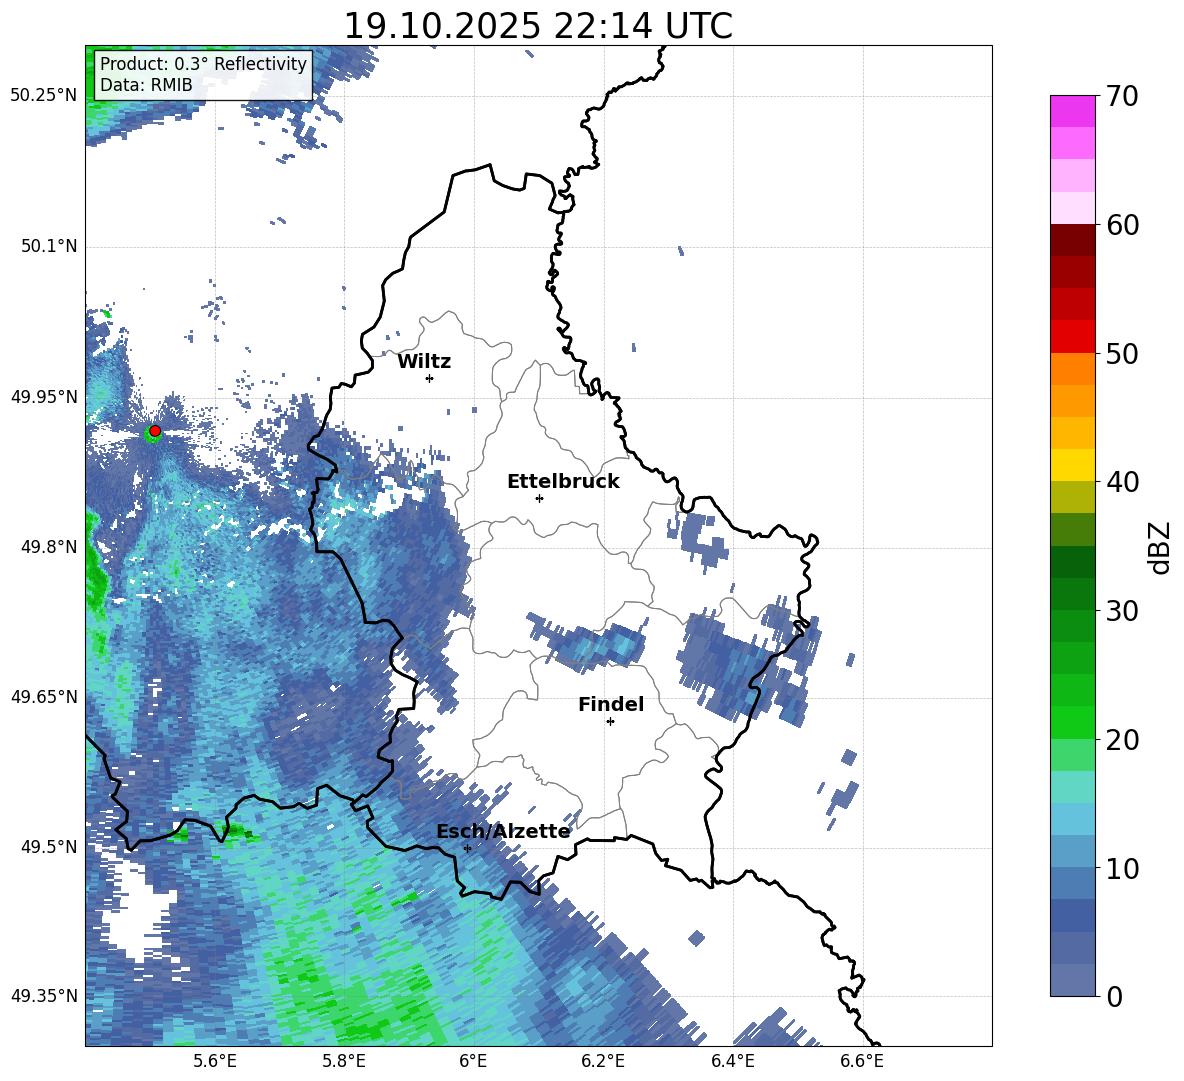
Task: Click the 20 tick on the colorbar
Action: [x=1121, y=740]
